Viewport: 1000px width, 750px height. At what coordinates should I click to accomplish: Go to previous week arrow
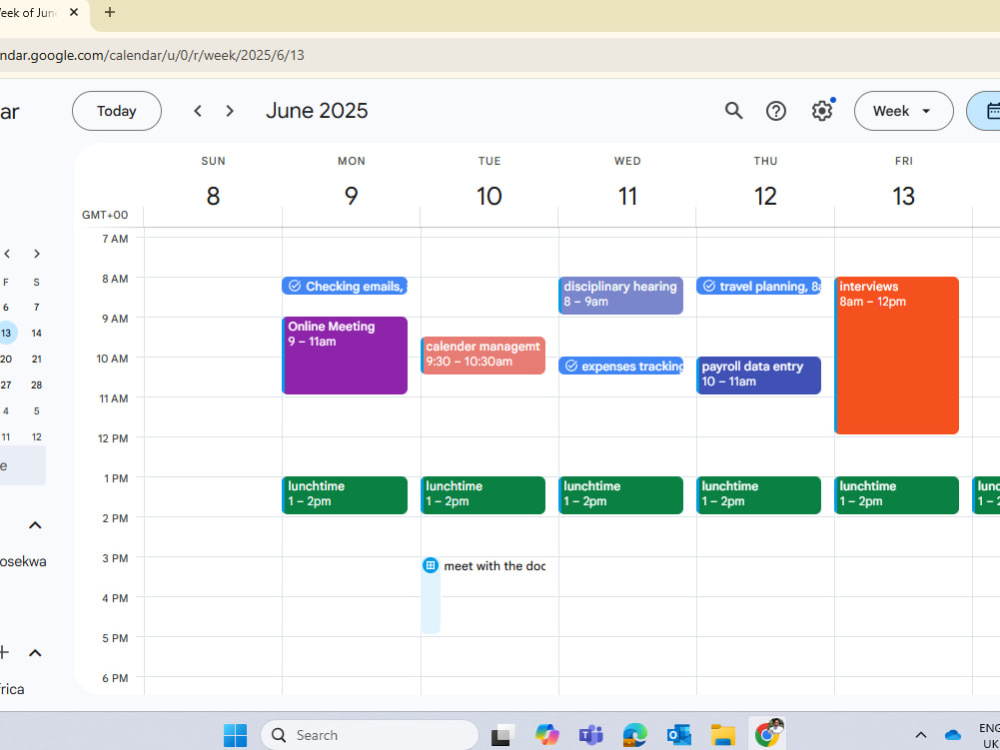pos(198,111)
